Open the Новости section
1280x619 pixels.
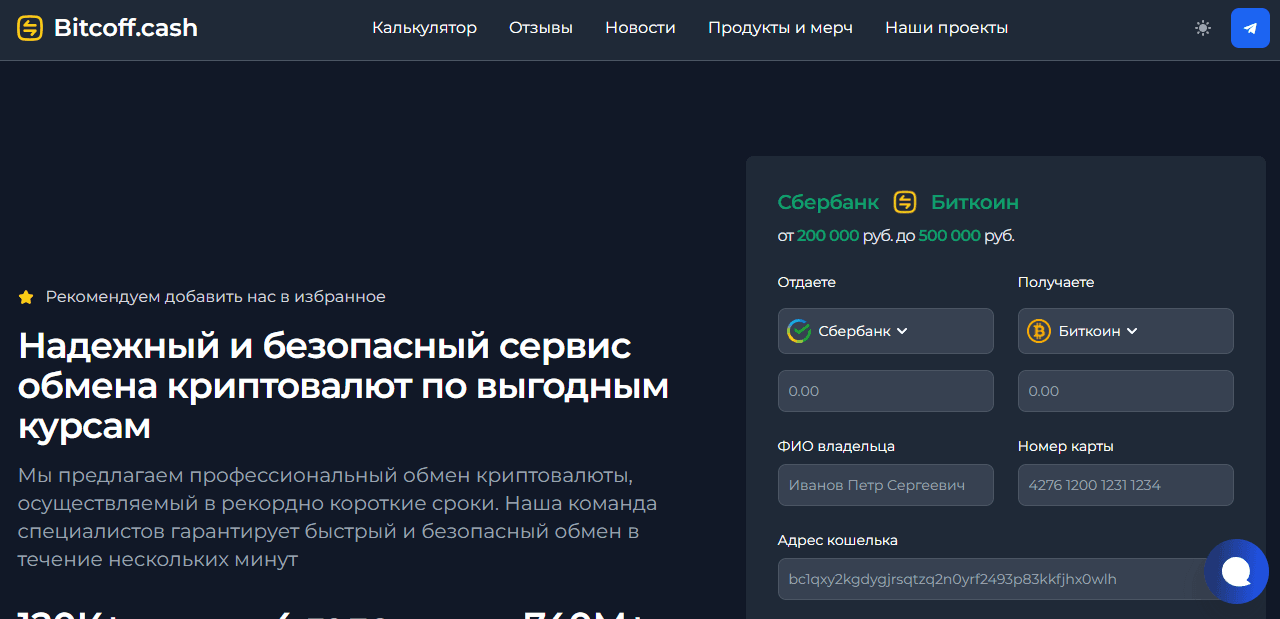pos(640,28)
